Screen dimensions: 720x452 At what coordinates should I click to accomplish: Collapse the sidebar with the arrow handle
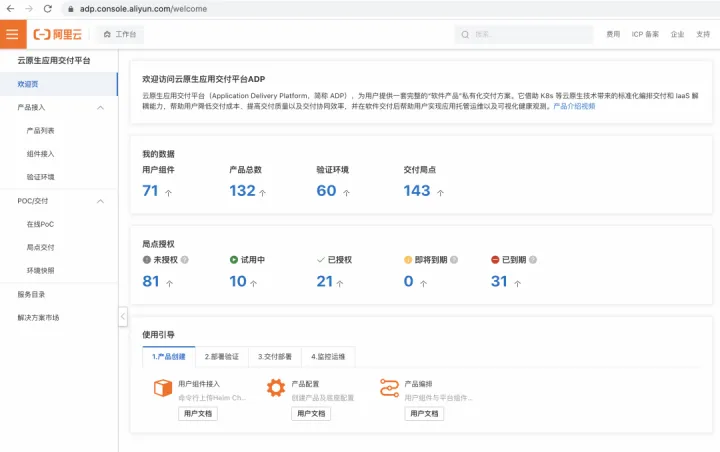pos(123,316)
